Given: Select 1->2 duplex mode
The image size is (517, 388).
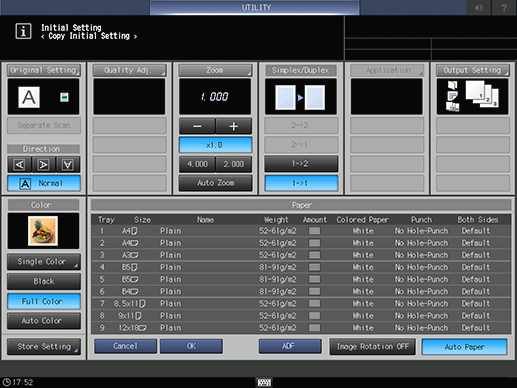Looking at the screenshot, I should [x=301, y=164].
